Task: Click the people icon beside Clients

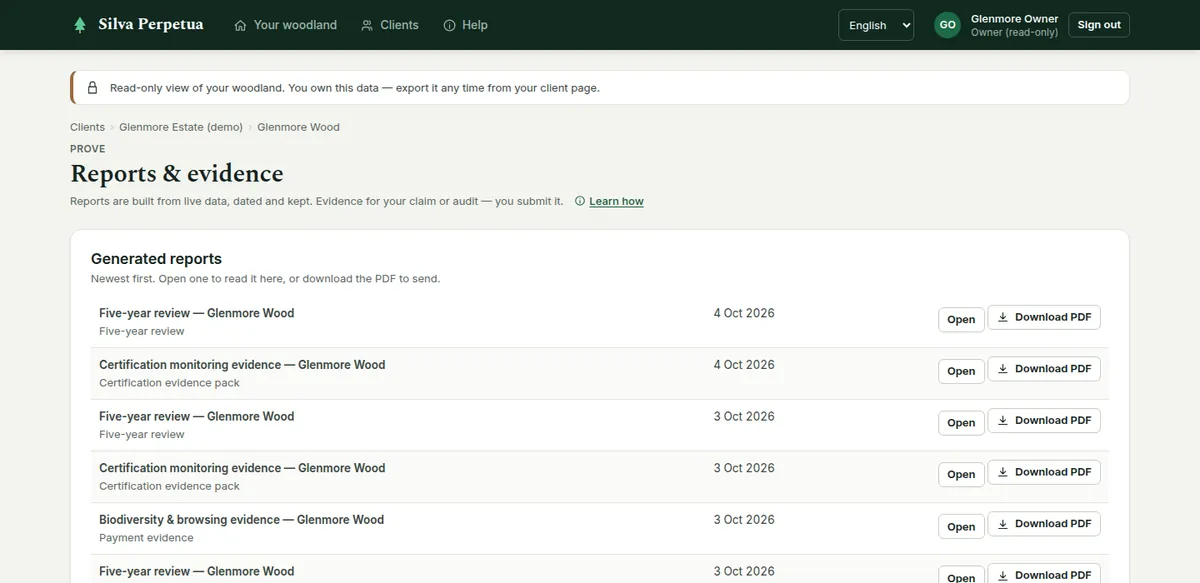Action: [367, 25]
